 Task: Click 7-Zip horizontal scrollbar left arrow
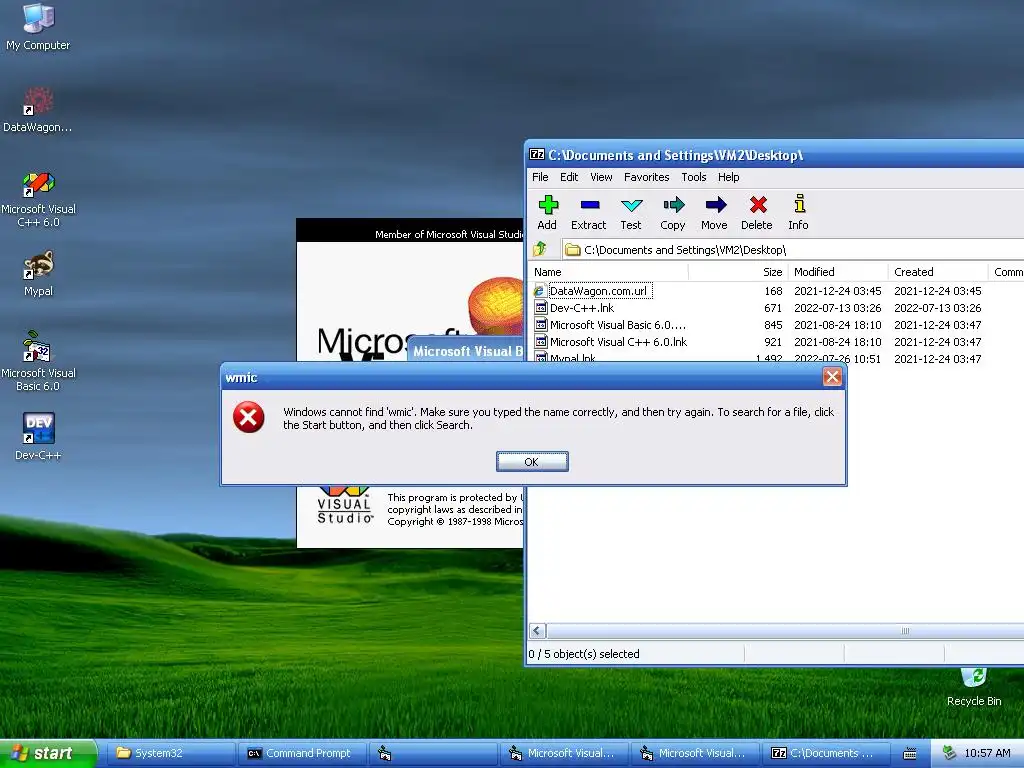point(537,630)
